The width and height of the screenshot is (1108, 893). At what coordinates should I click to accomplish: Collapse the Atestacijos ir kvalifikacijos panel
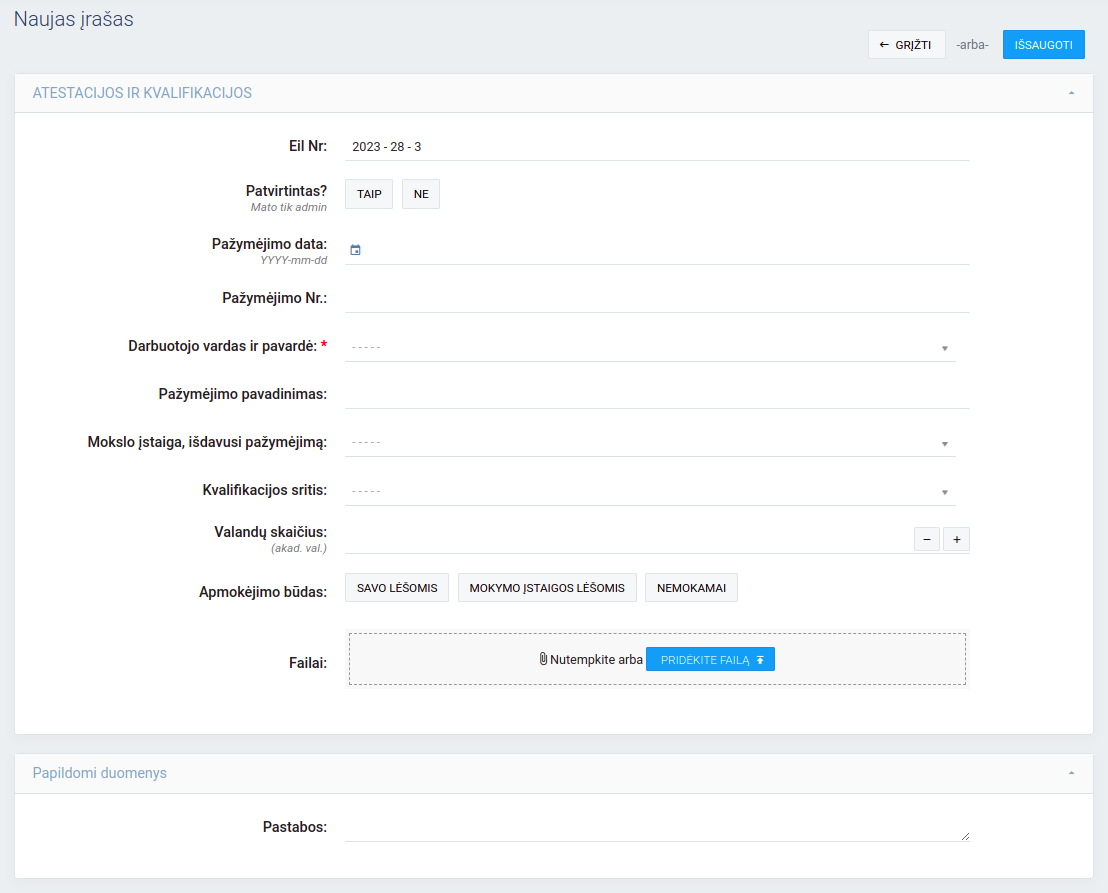tap(1071, 93)
